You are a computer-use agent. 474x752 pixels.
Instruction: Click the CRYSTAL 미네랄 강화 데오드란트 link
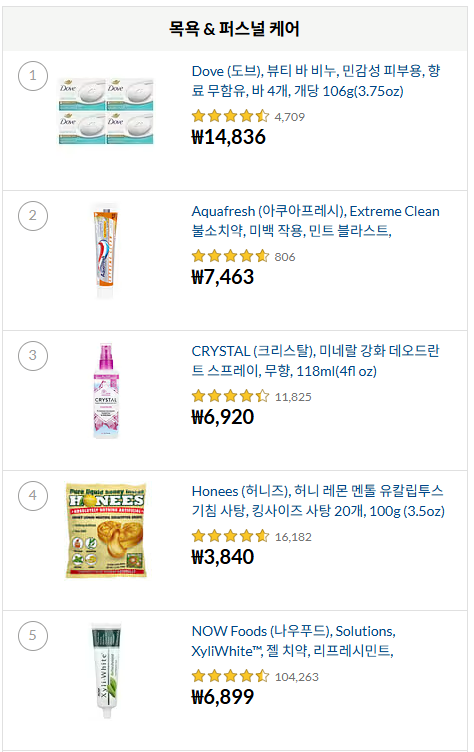[x=315, y=361]
